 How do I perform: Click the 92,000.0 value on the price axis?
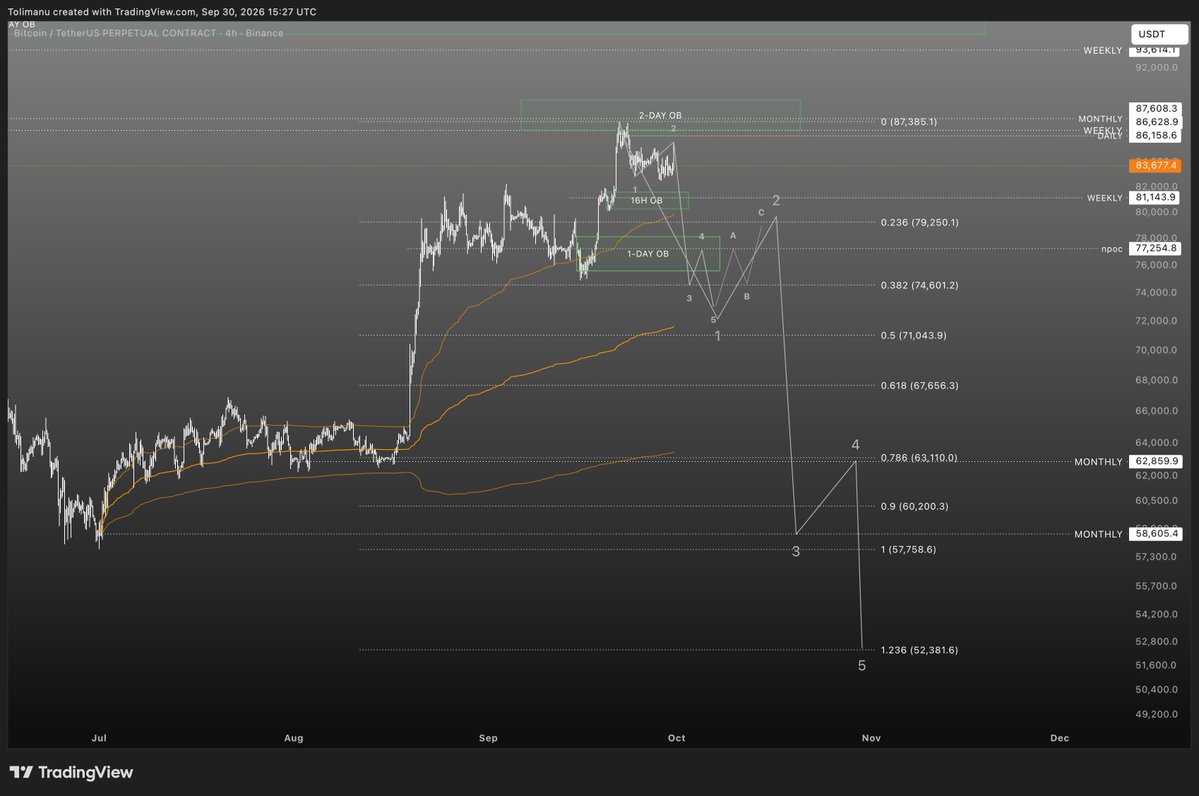tap(1156, 67)
